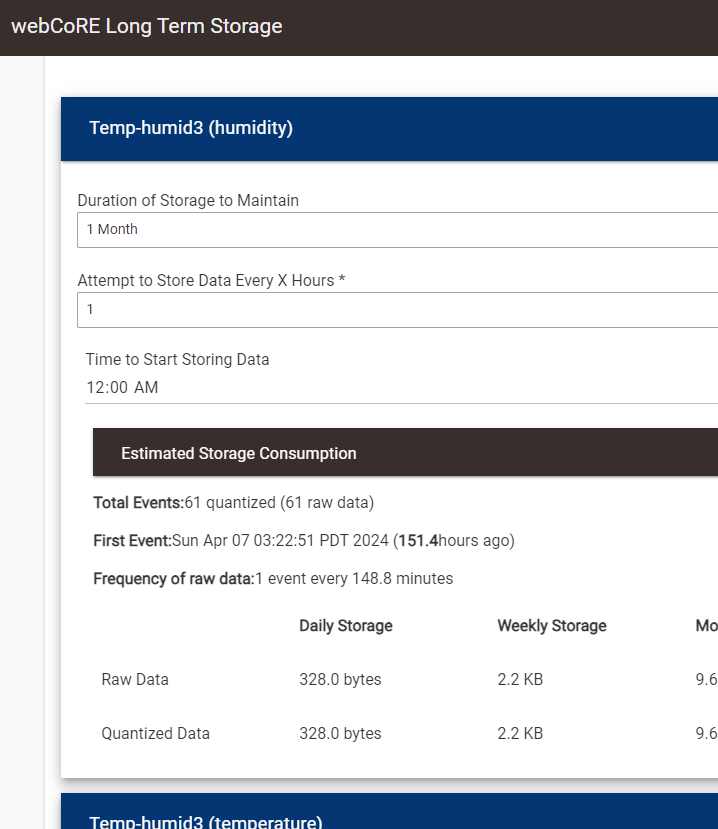Select the Weekly Storage column header
This screenshot has width=718, height=829.
[551, 625]
